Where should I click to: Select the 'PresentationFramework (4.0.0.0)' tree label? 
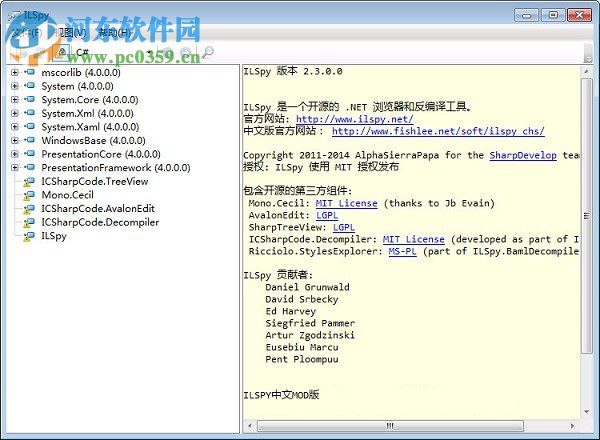[116, 168]
